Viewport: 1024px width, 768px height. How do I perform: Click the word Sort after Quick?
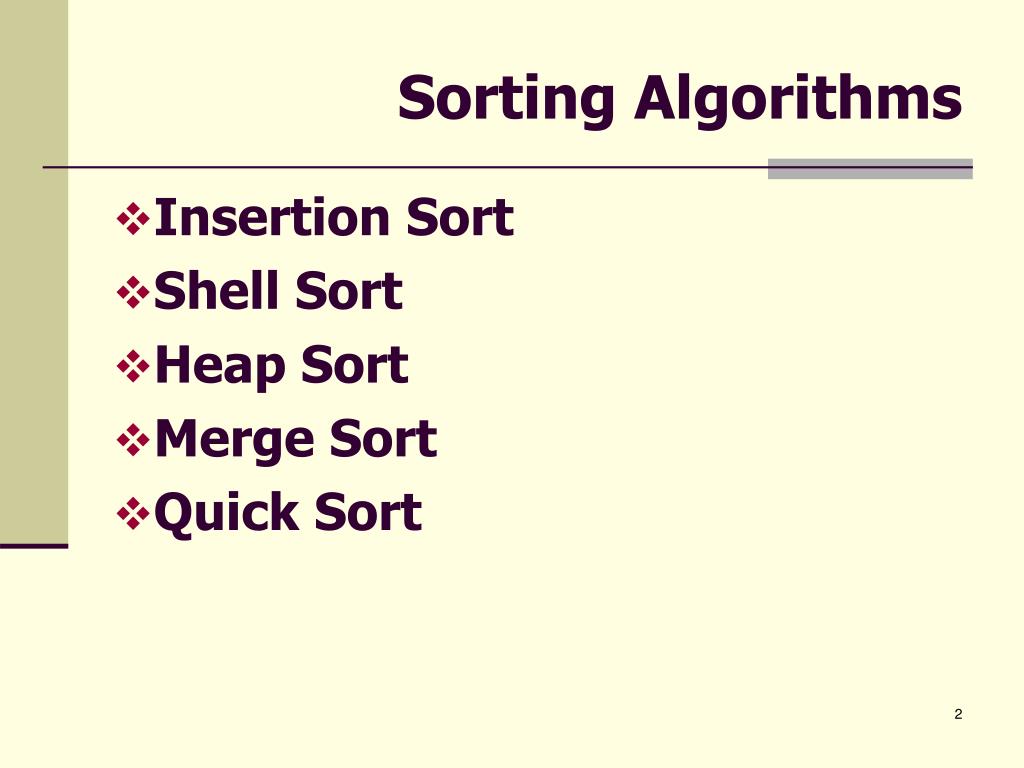pyautogui.click(x=368, y=512)
